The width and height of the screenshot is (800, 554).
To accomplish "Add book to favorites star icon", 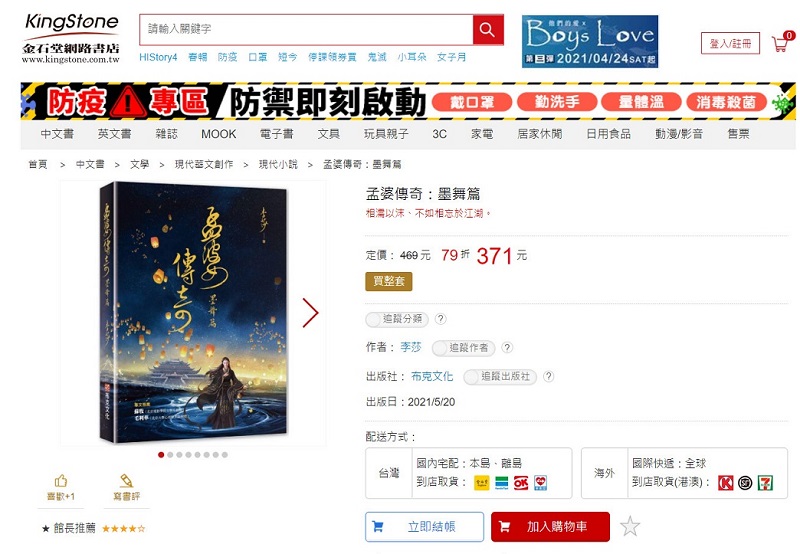I will (630, 526).
